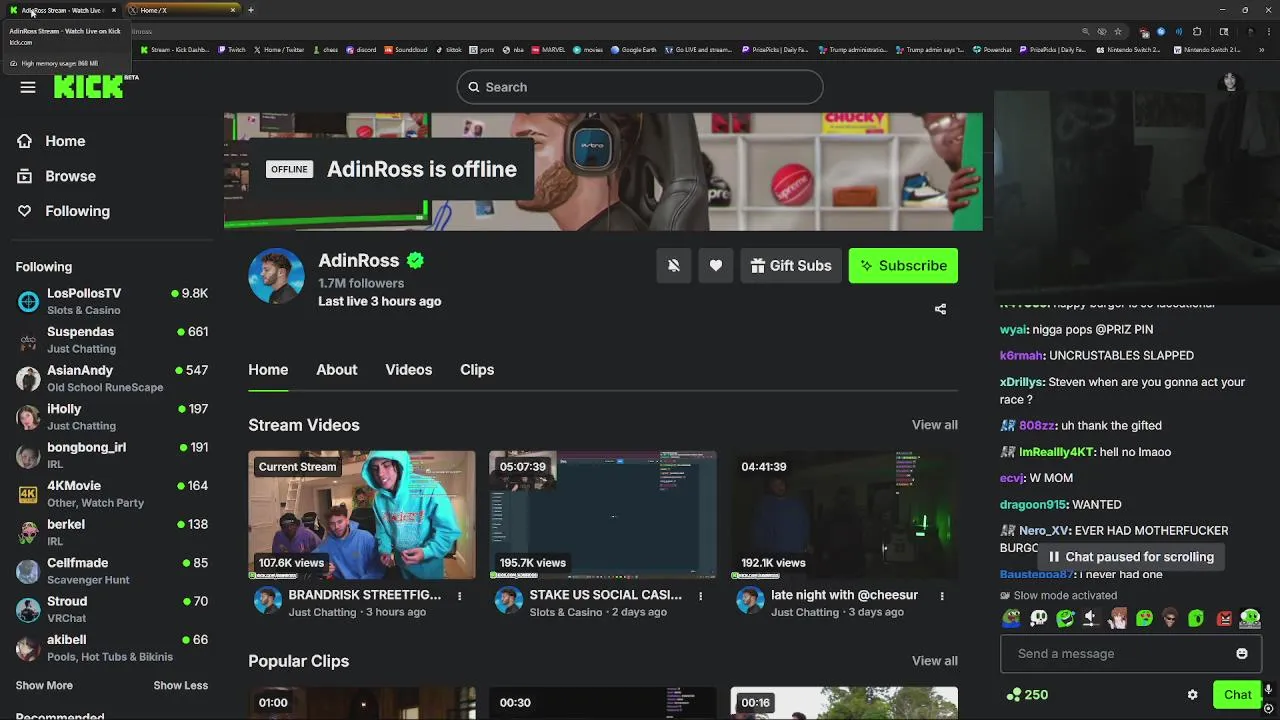
Task: View all Stream Videos
Action: point(935,425)
